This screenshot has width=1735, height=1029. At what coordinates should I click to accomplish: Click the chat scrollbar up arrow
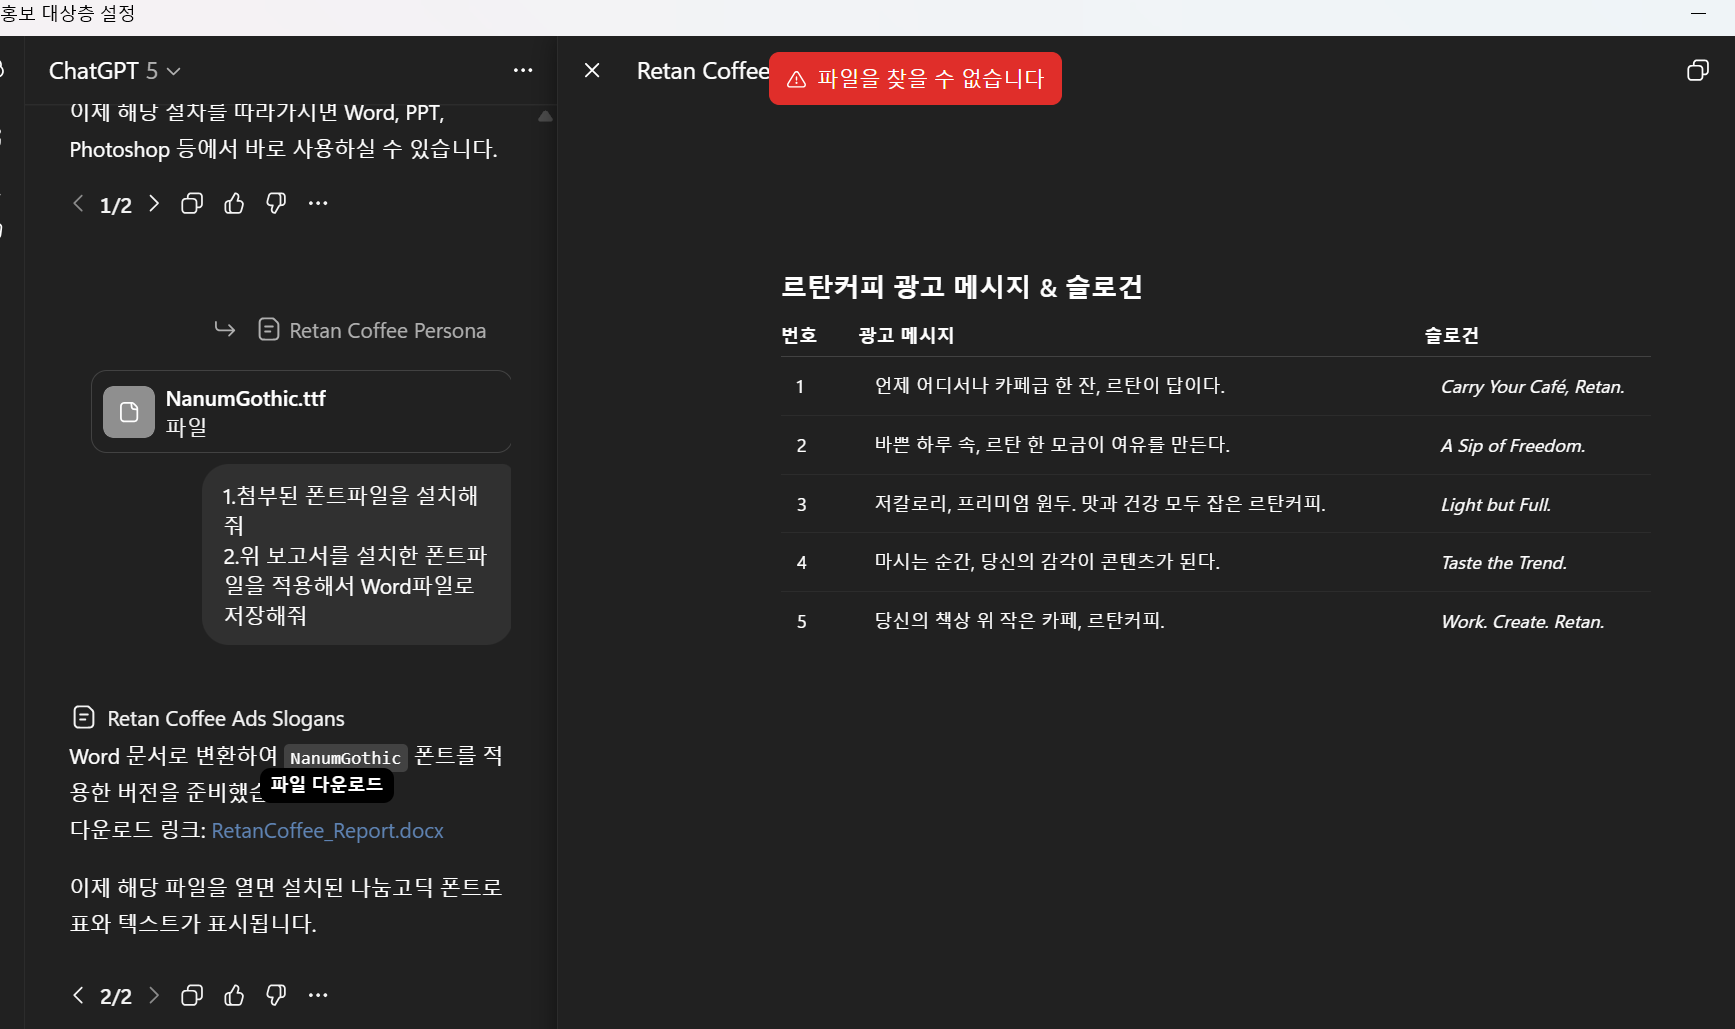click(x=545, y=116)
